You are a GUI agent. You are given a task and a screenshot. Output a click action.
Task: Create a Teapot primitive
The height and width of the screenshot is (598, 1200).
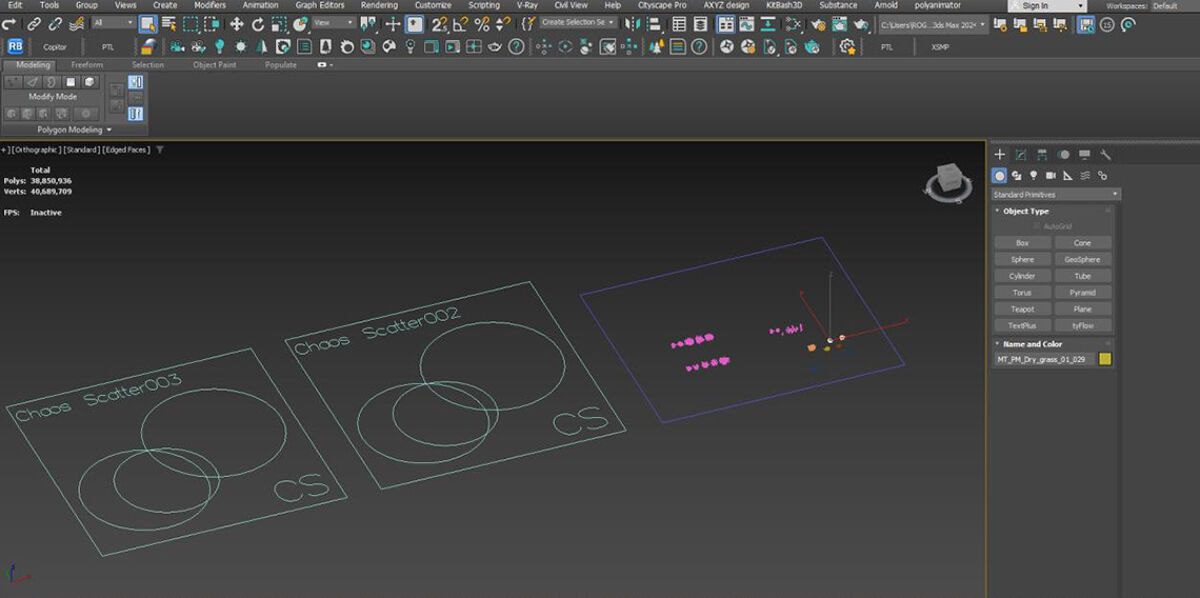tap(1022, 309)
